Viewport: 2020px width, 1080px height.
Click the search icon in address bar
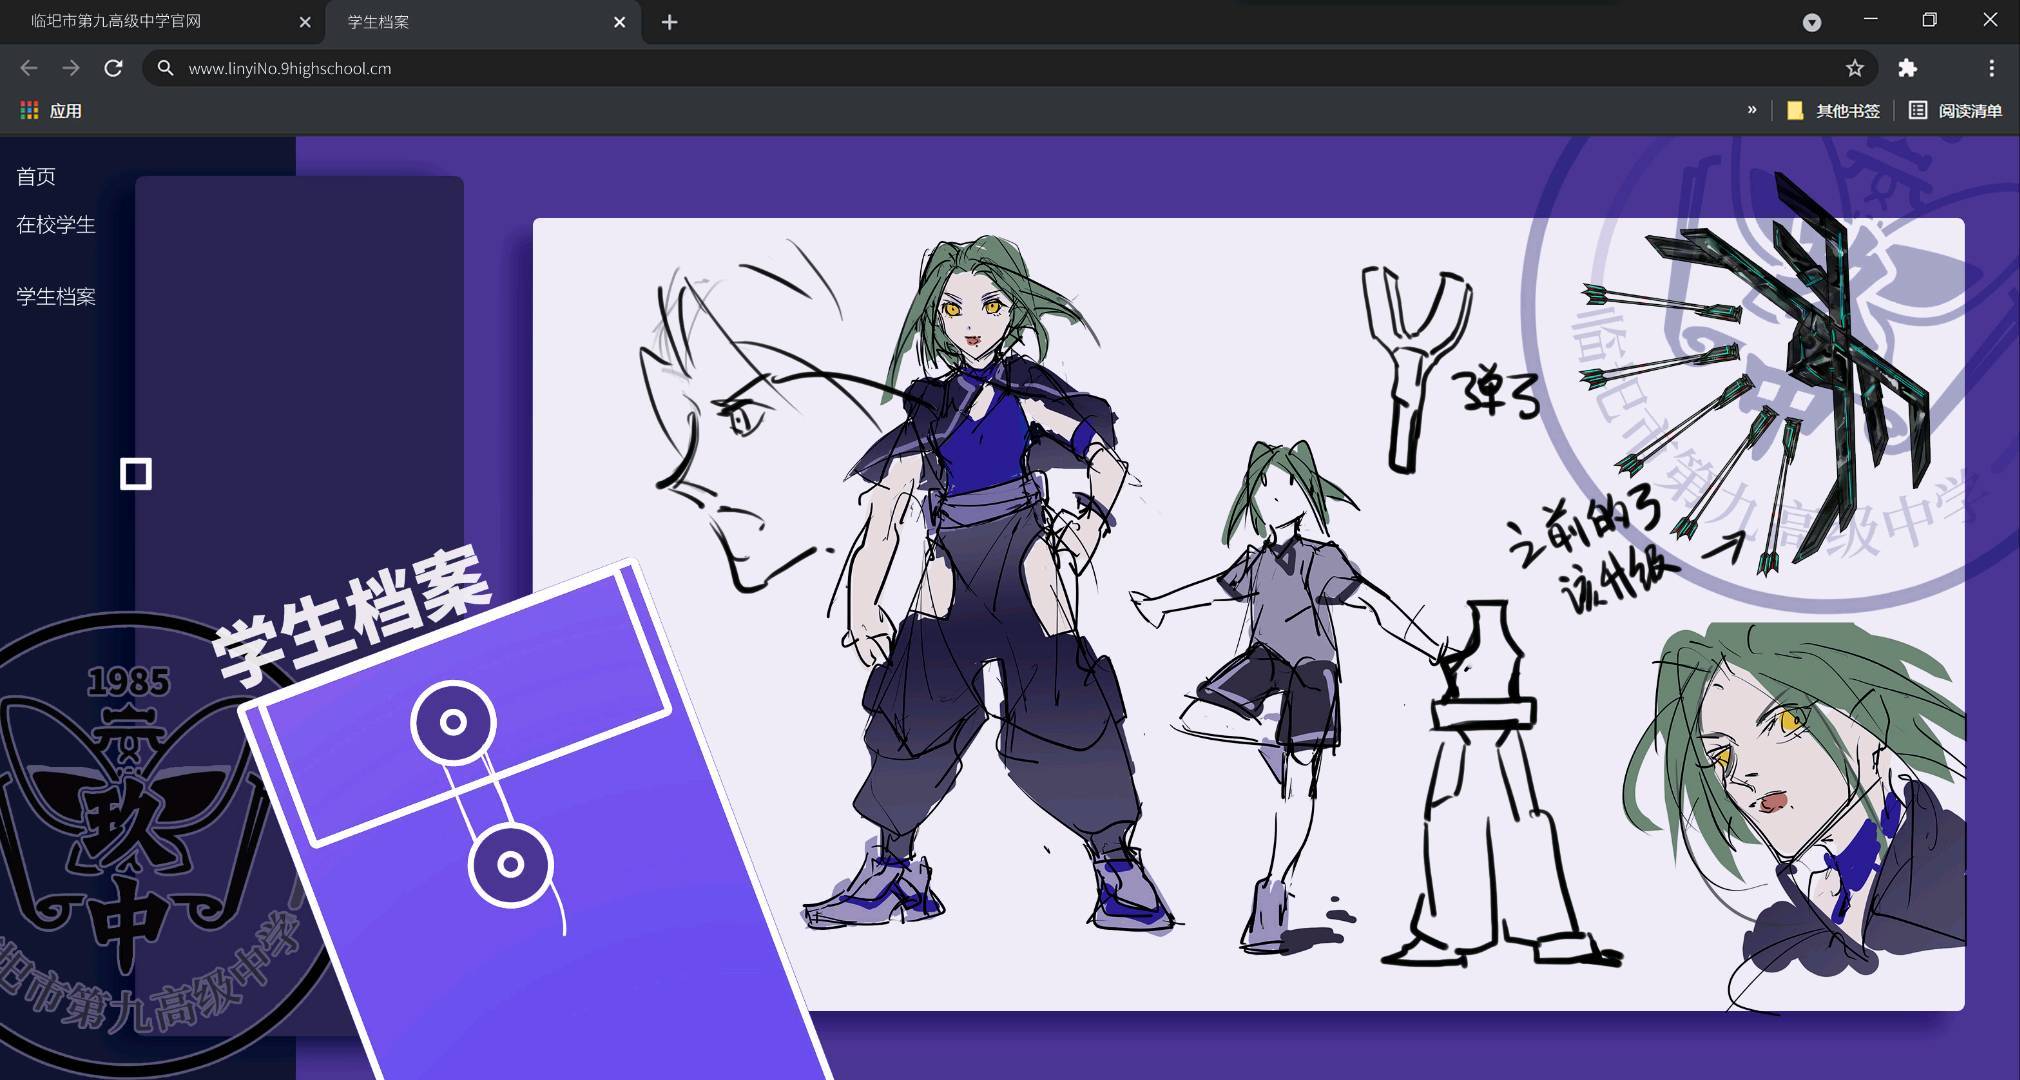(166, 68)
